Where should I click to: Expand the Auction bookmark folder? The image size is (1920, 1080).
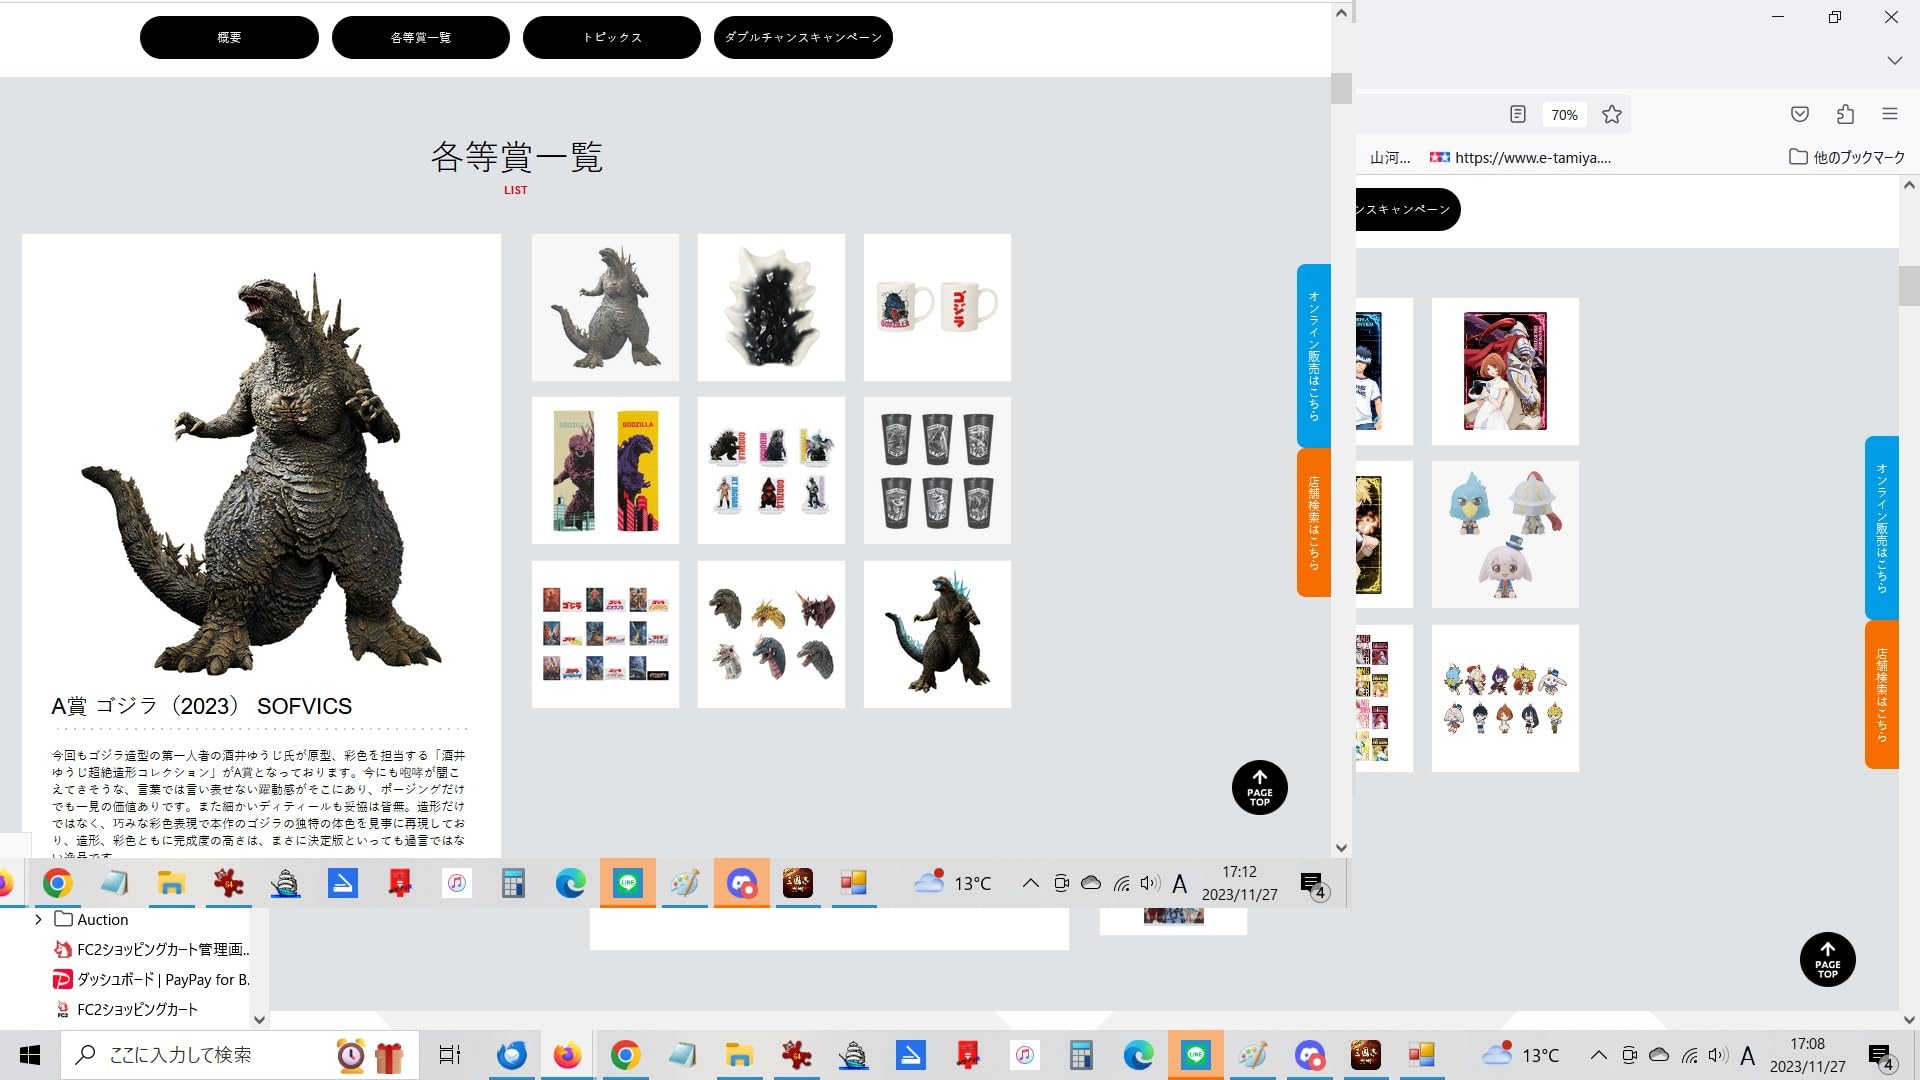pyautogui.click(x=38, y=919)
